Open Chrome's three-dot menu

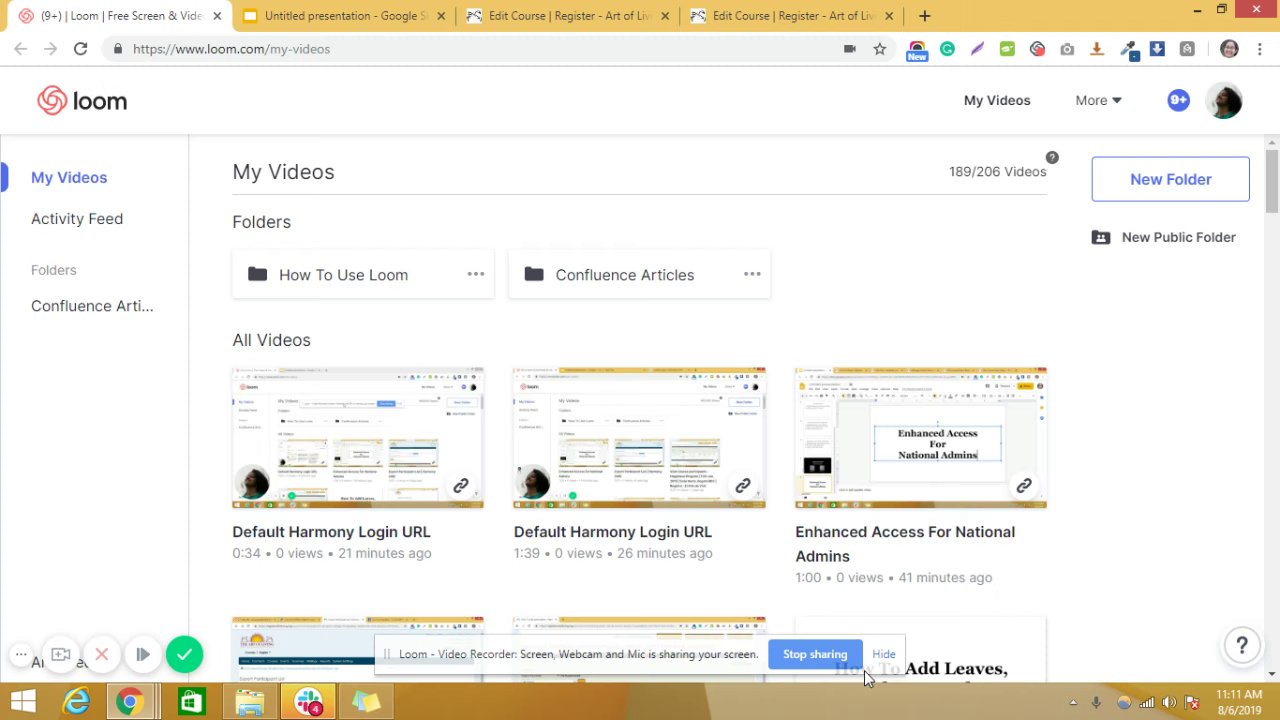(1259, 48)
